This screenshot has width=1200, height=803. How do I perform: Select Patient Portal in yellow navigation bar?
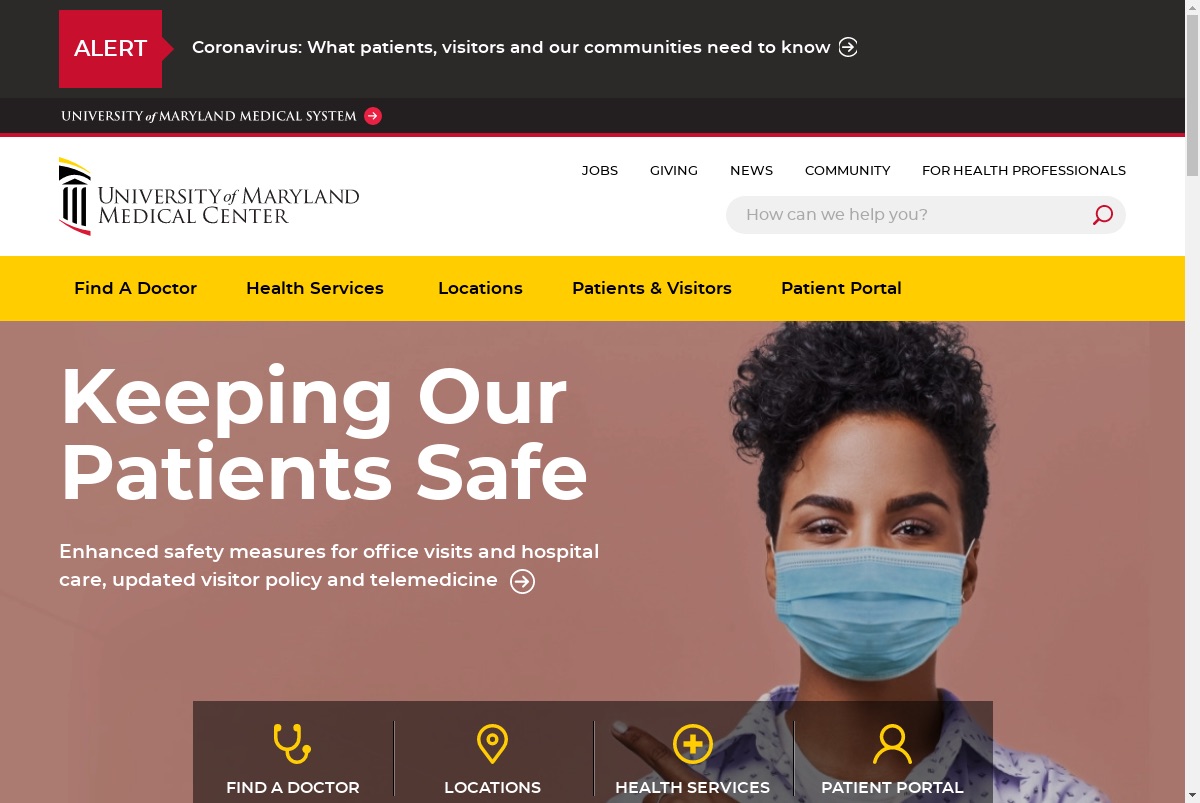tap(841, 288)
